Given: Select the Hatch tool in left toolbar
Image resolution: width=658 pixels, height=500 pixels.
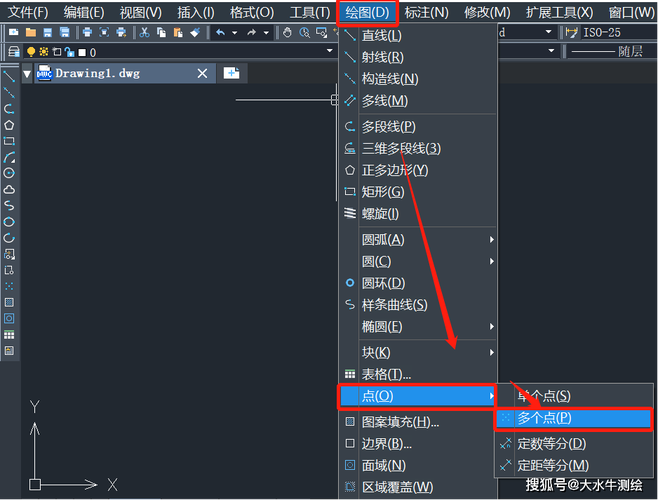Looking at the screenshot, I should pyautogui.click(x=9, y=302).
